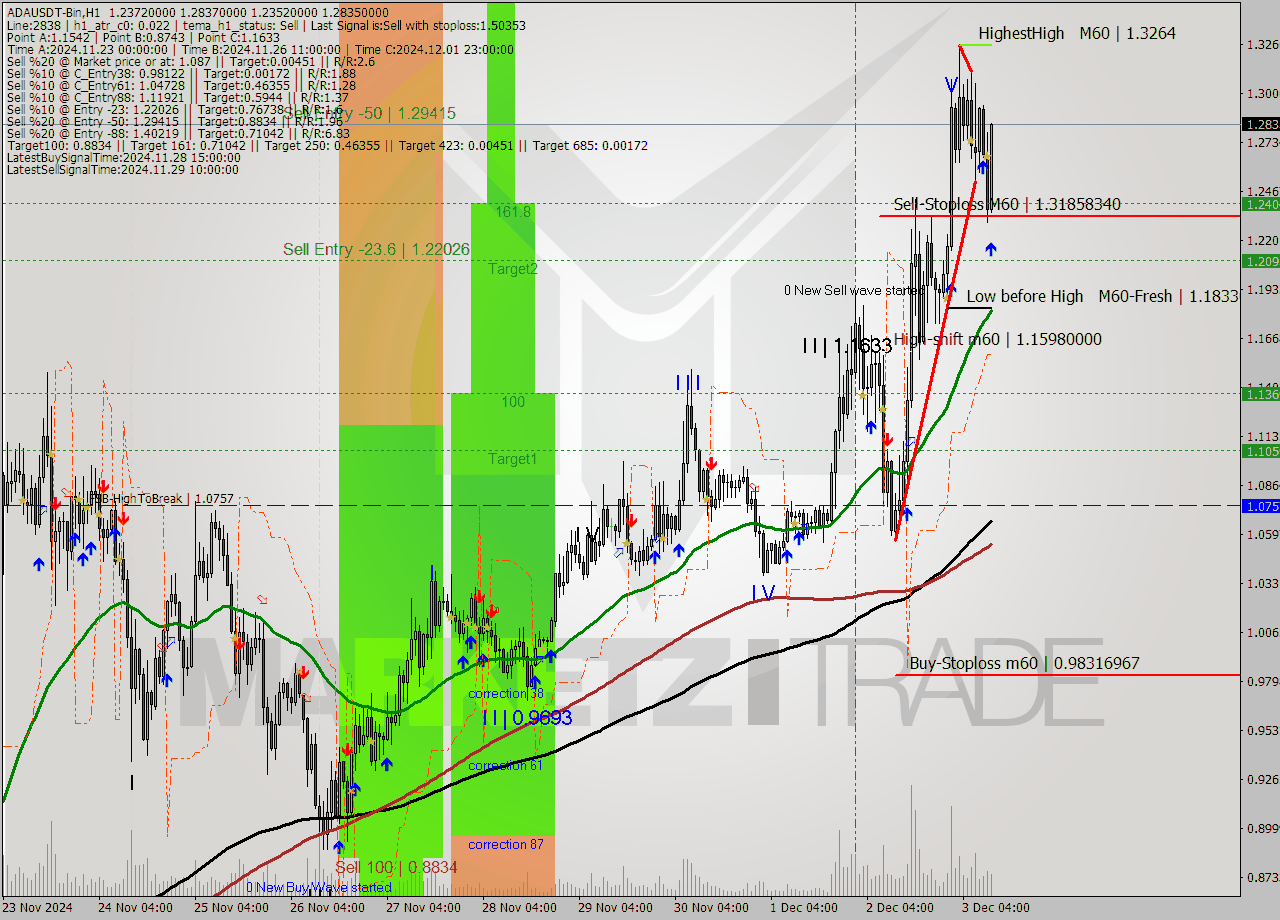Click the 23 Nov 2024 date label

(39, 908)
